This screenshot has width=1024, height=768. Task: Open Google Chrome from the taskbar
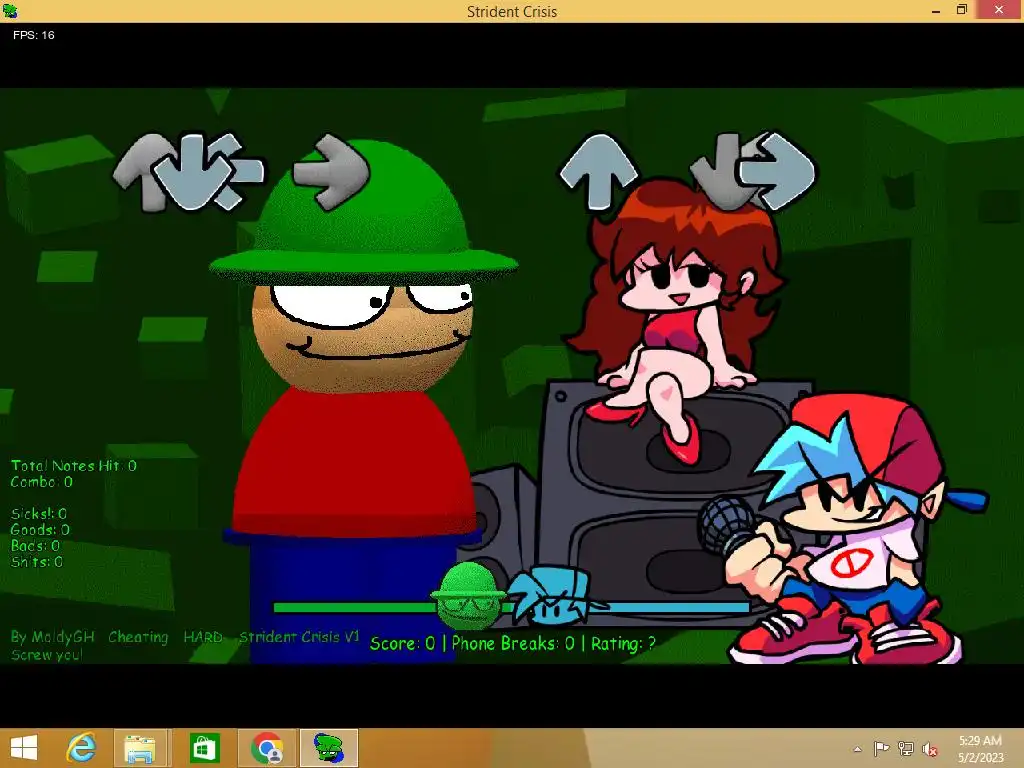point(267,748)
